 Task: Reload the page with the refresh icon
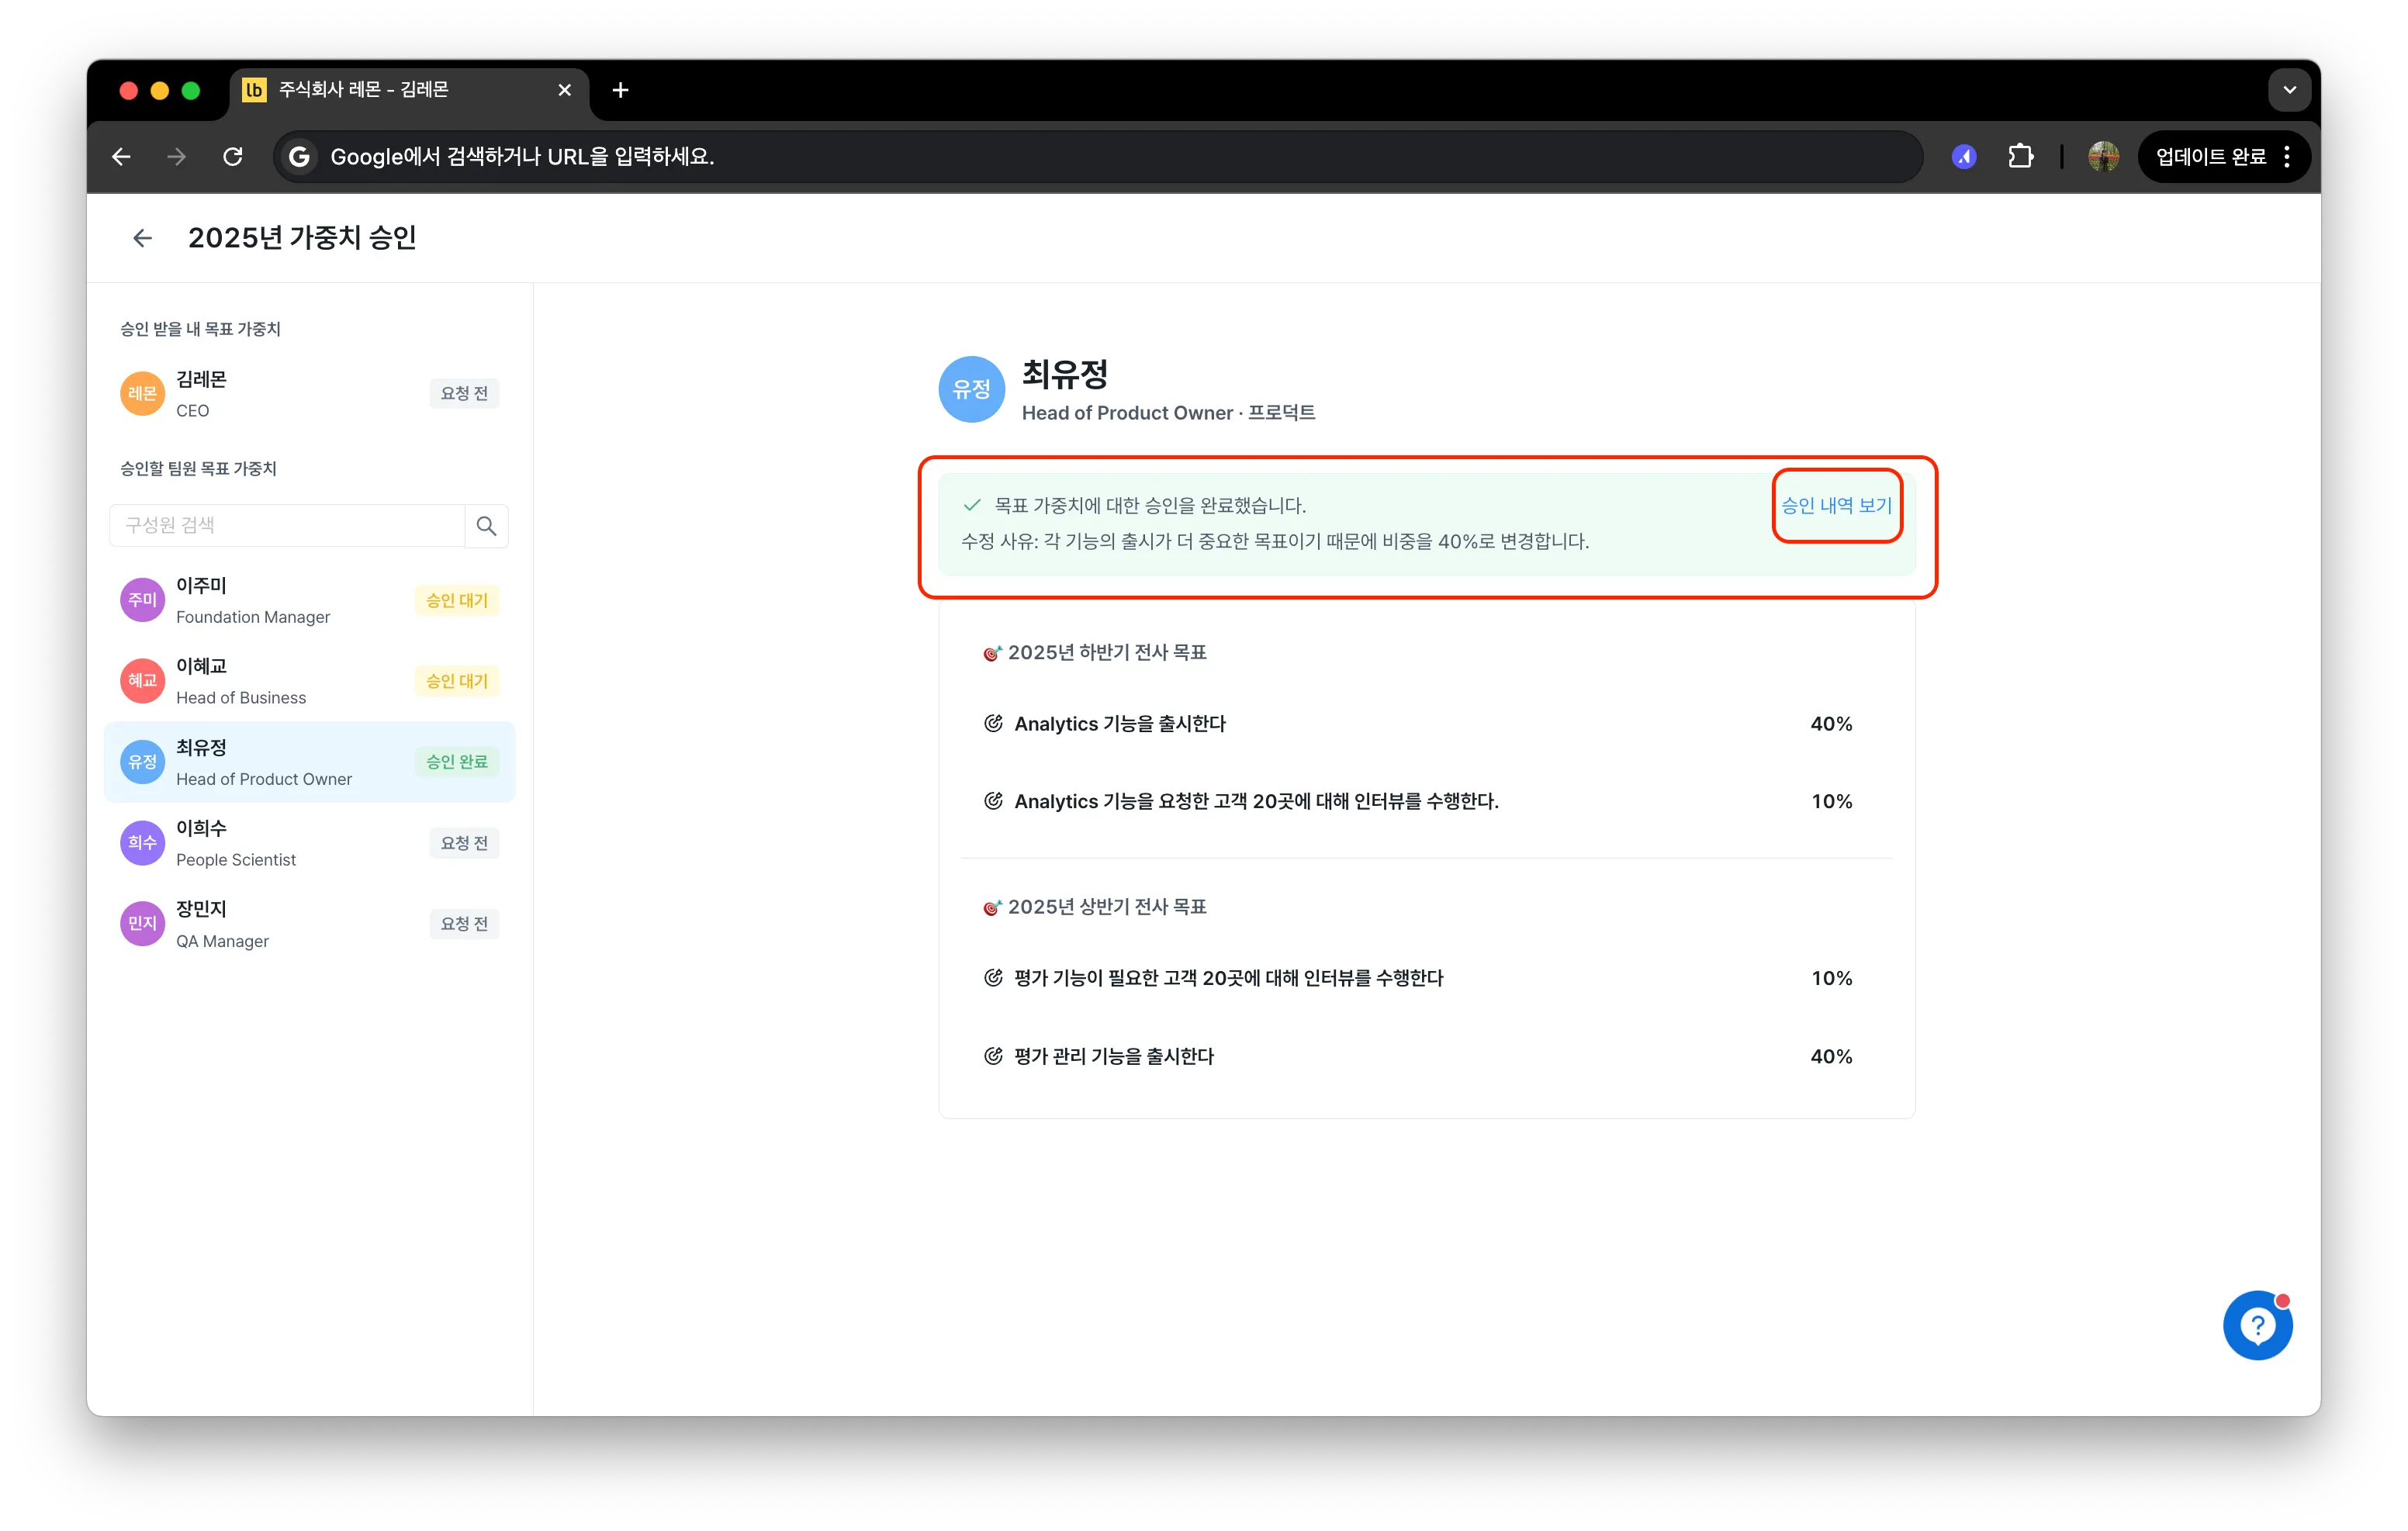233,157
